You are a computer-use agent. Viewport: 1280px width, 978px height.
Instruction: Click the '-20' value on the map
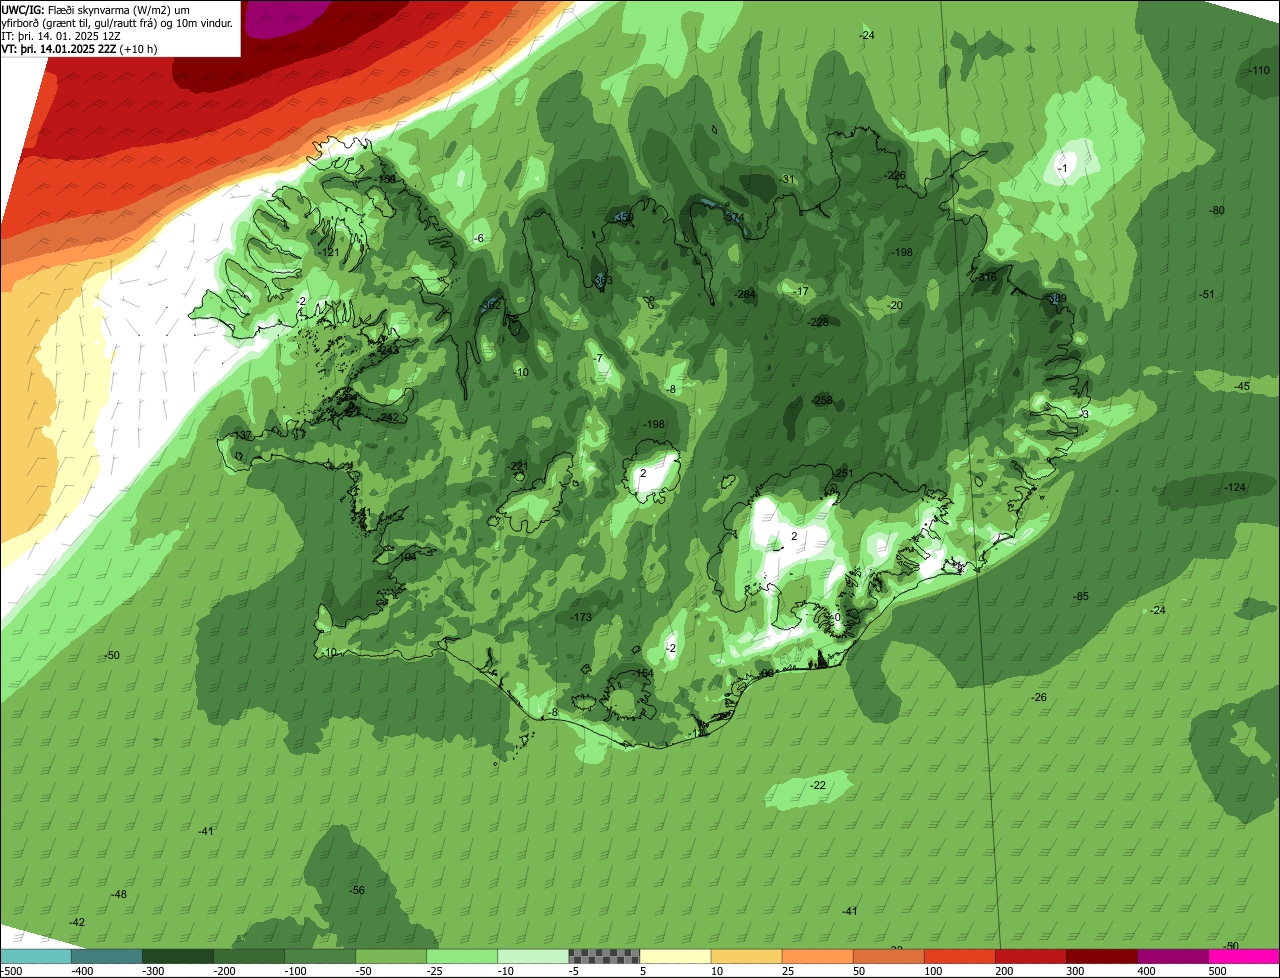click(x=895, y=306)
